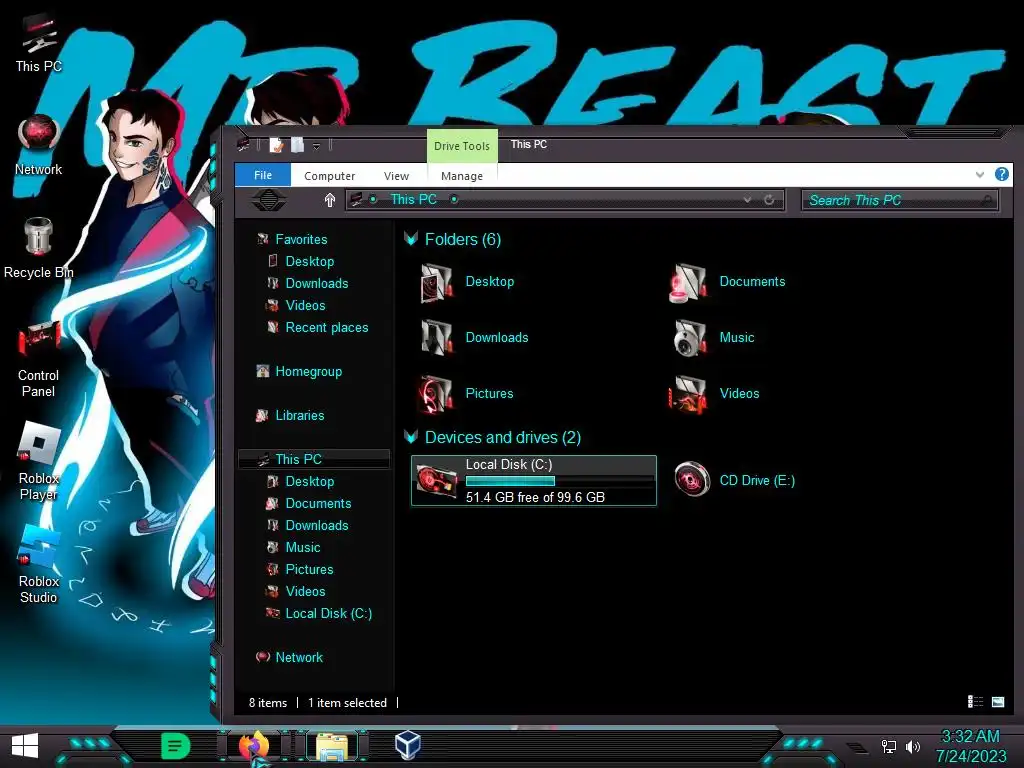The width and height of the screenshot is (1024, 768).
Task: Click the Explorer help question mark icon
Action: coord(1001,174)
